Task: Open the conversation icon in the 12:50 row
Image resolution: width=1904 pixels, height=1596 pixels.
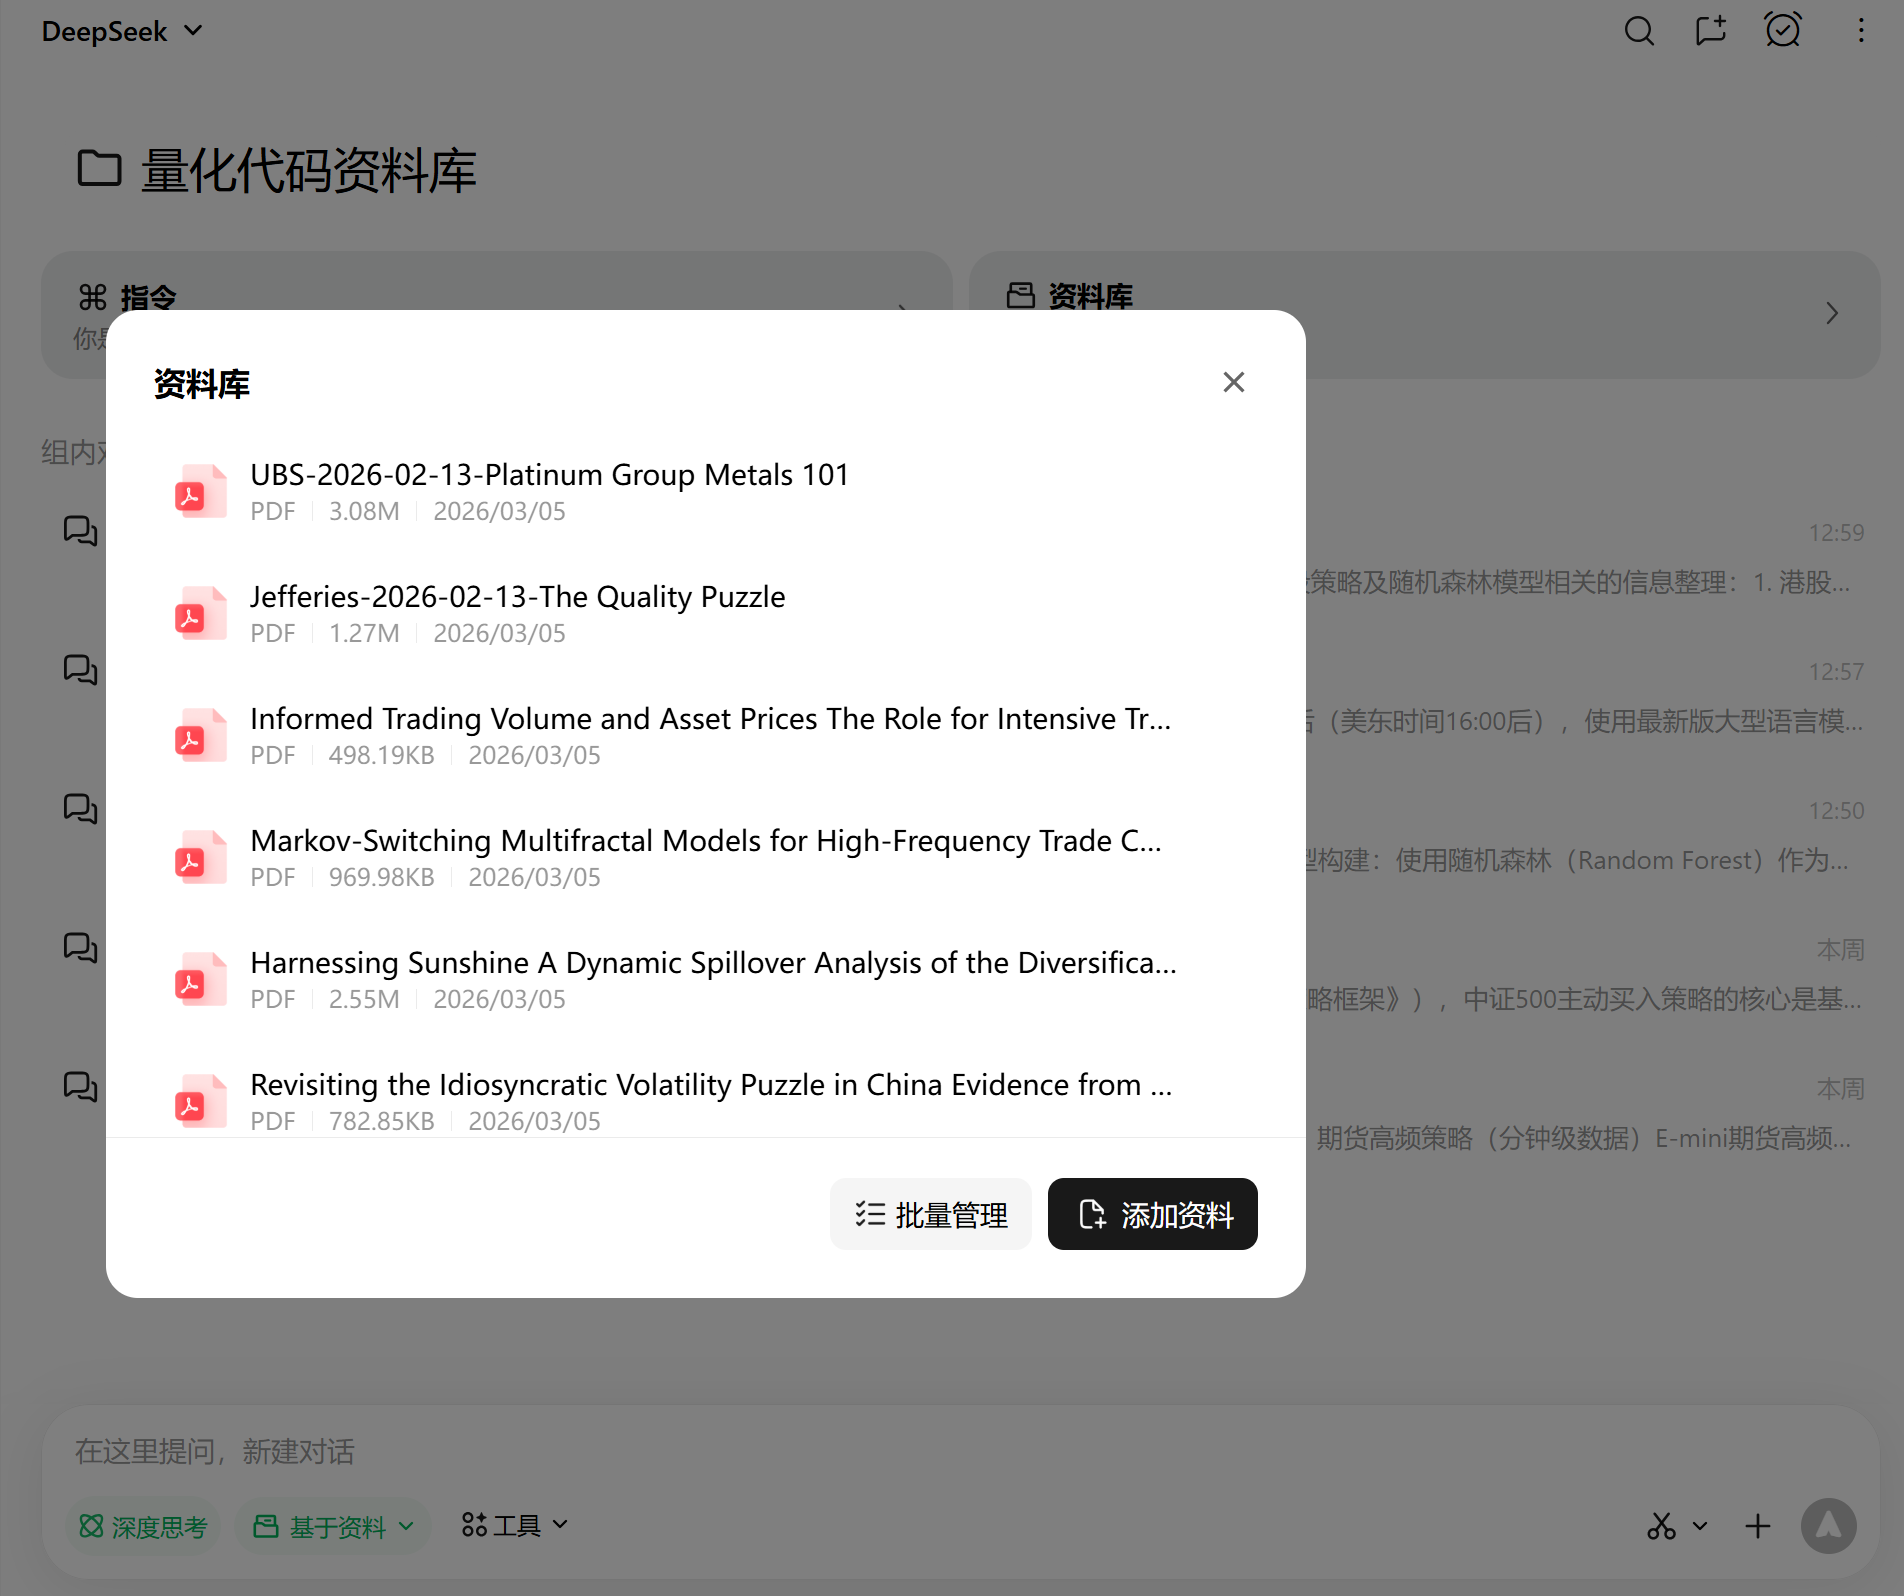Action: click(81, 809)
